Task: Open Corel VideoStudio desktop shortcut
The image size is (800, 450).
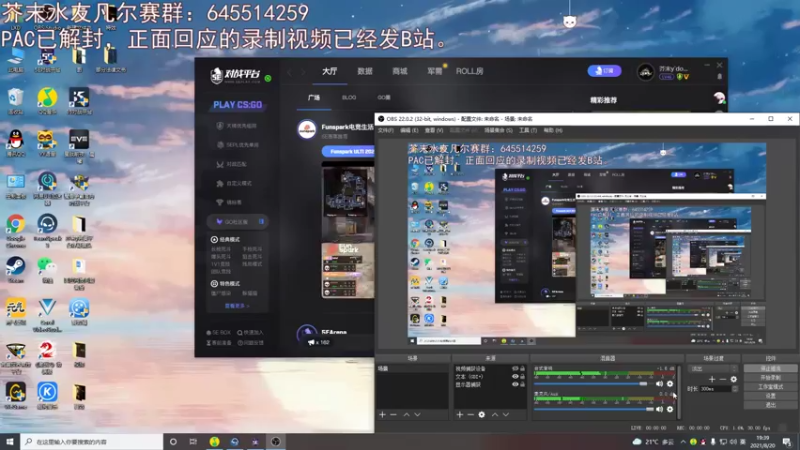Action: click(47, 314)
